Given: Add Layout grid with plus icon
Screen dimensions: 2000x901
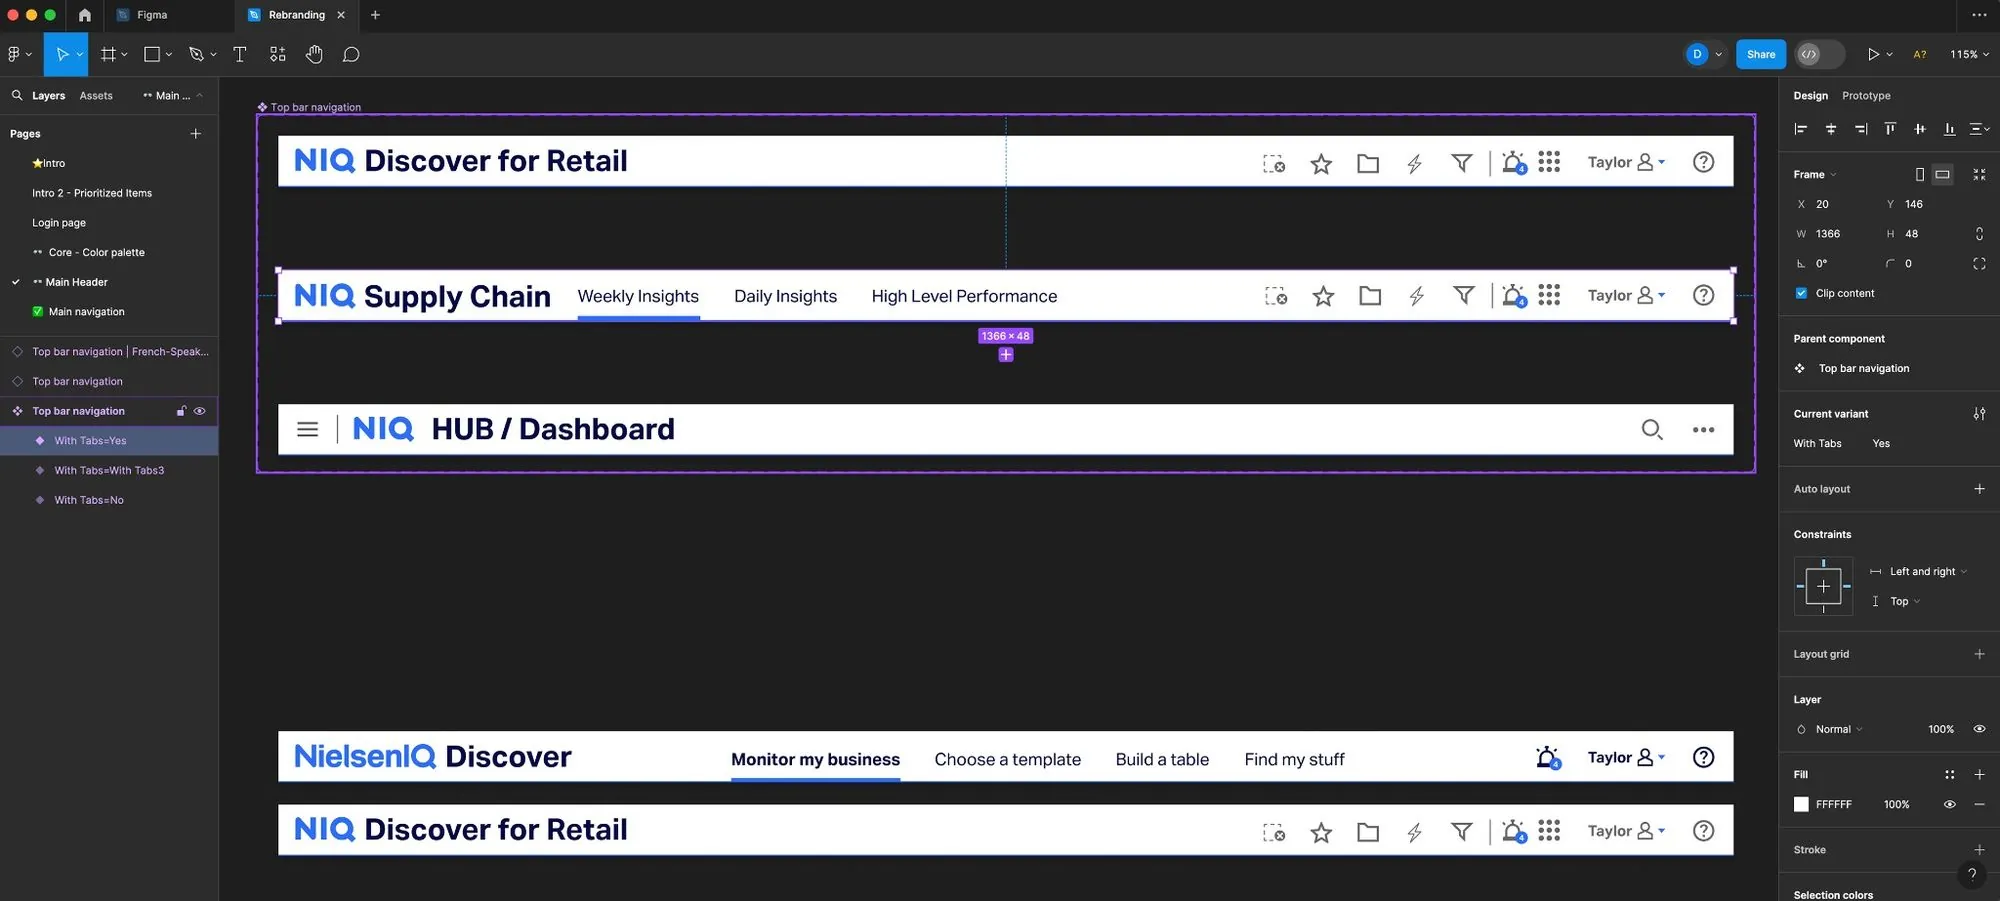Looking at the screenshot, I should click(x=1979, y=653).
